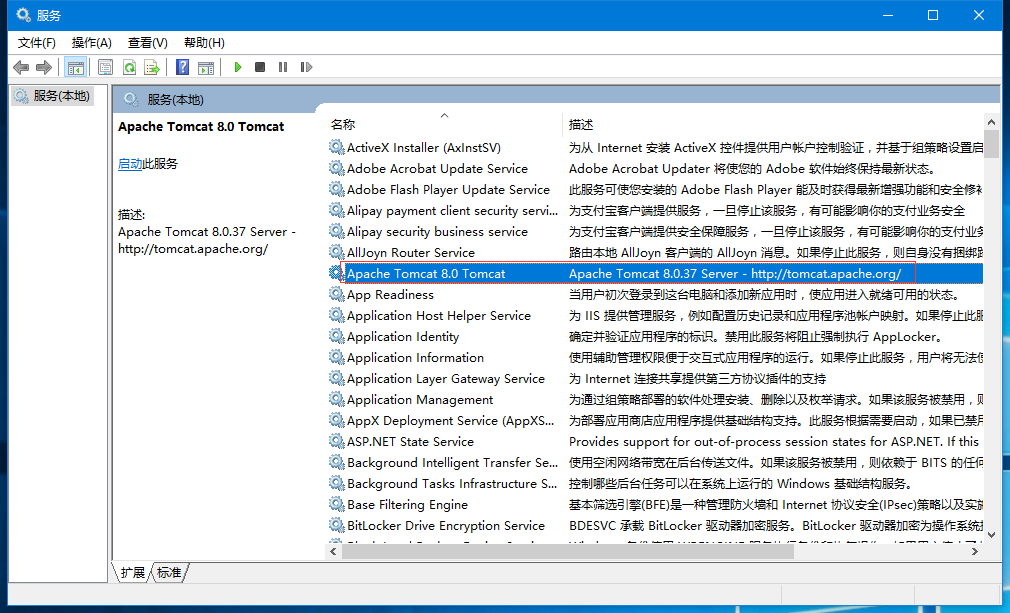Screen dimensions: 1010x613
Task: Switch to the 扩展 tab
Action: (x=133, y=572)
